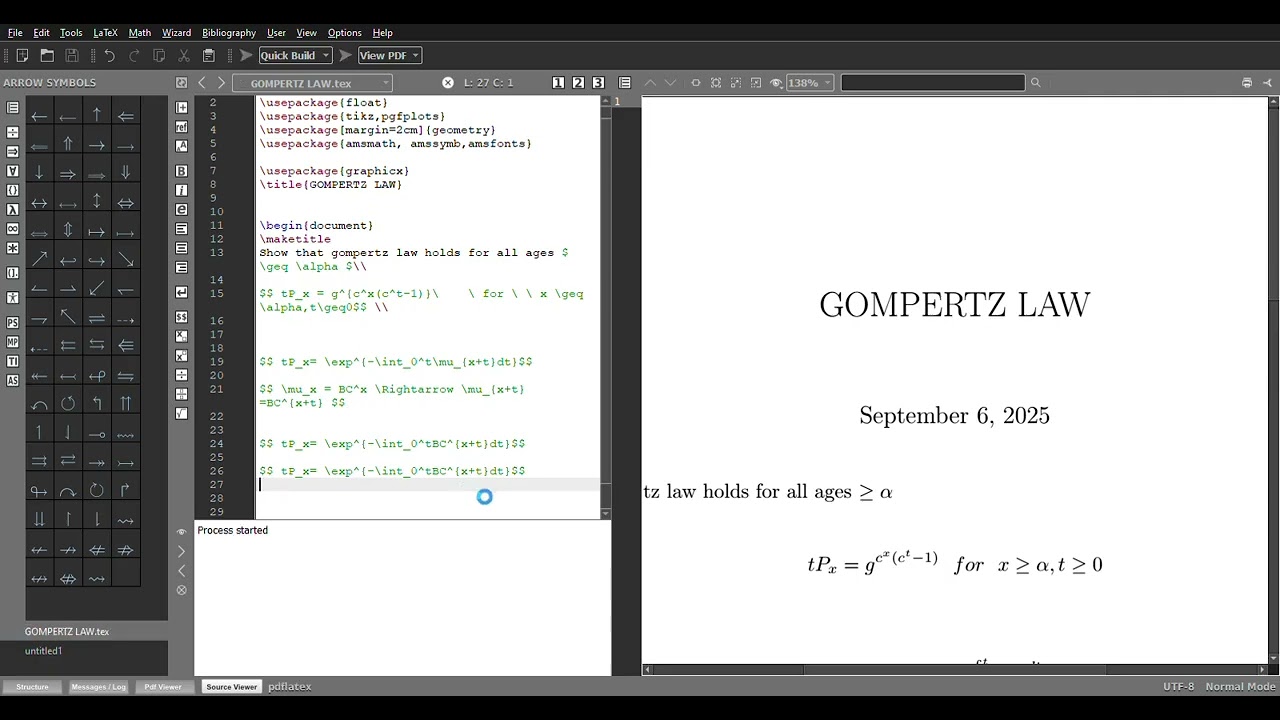1280x720 pixels.
Task: Click the Normal Mode status label
Action: (x=1240, y=687)
